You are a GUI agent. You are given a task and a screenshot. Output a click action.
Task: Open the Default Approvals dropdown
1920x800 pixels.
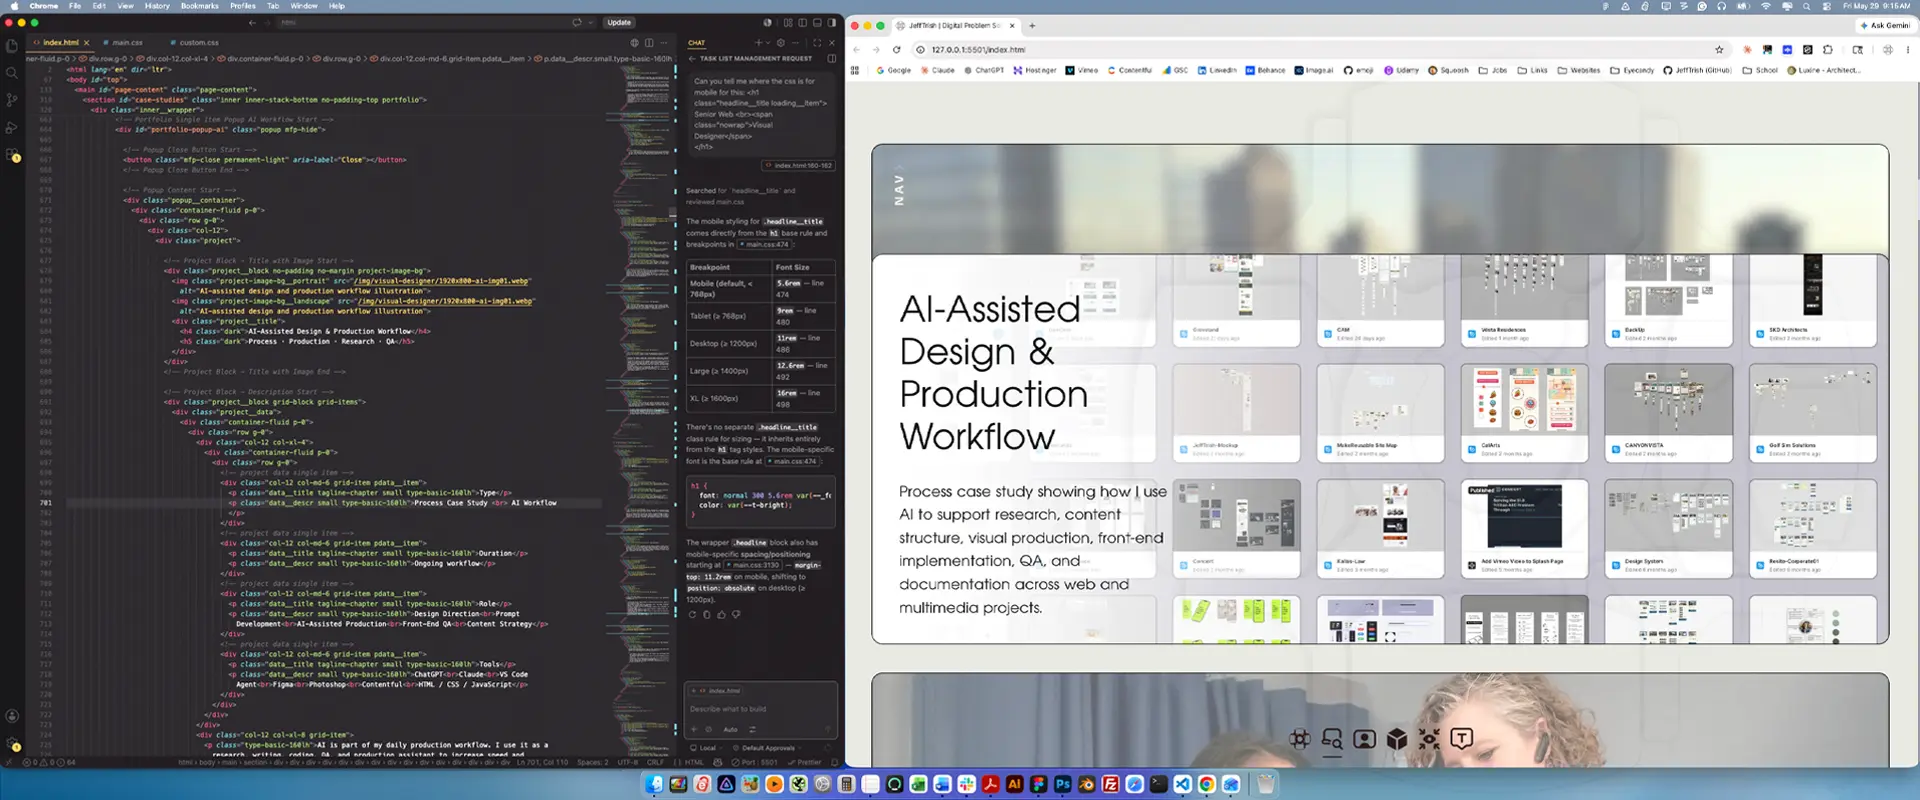[x=768, y=748]
